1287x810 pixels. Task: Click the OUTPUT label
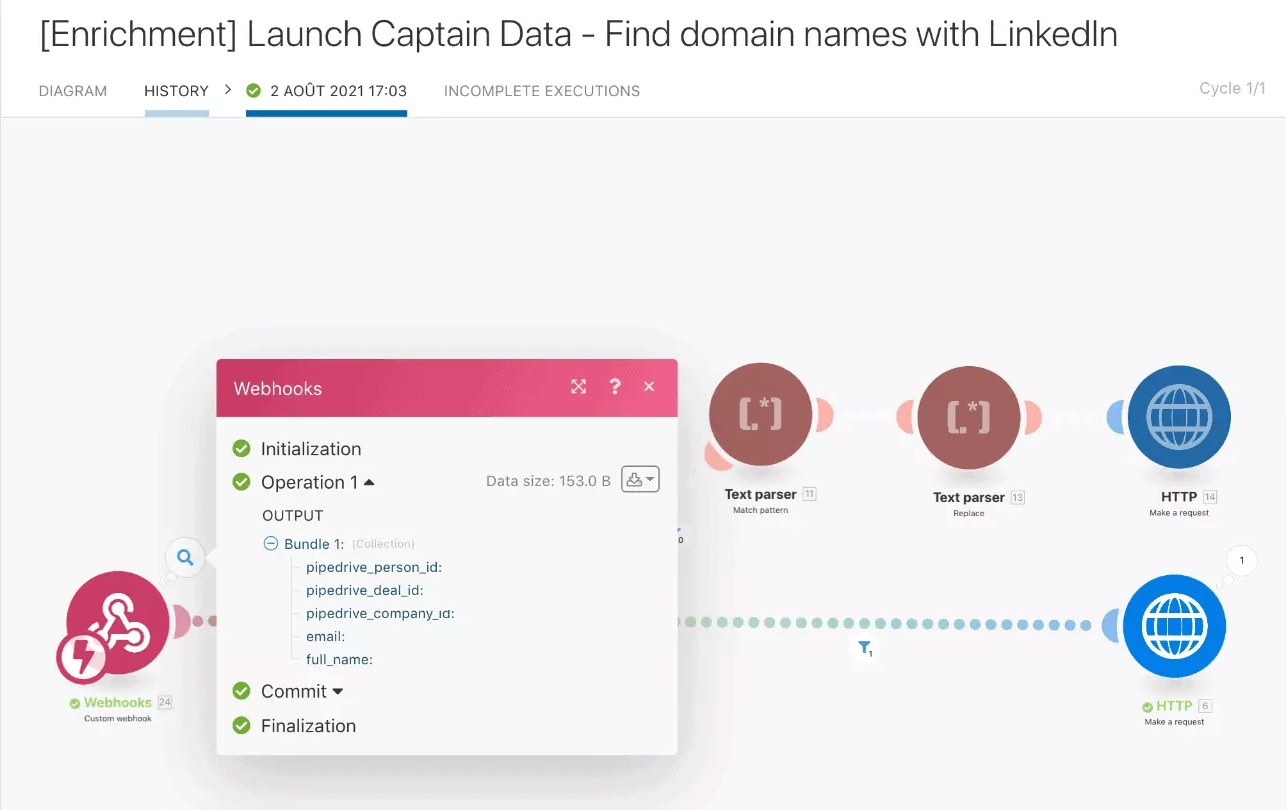(293, 516)
